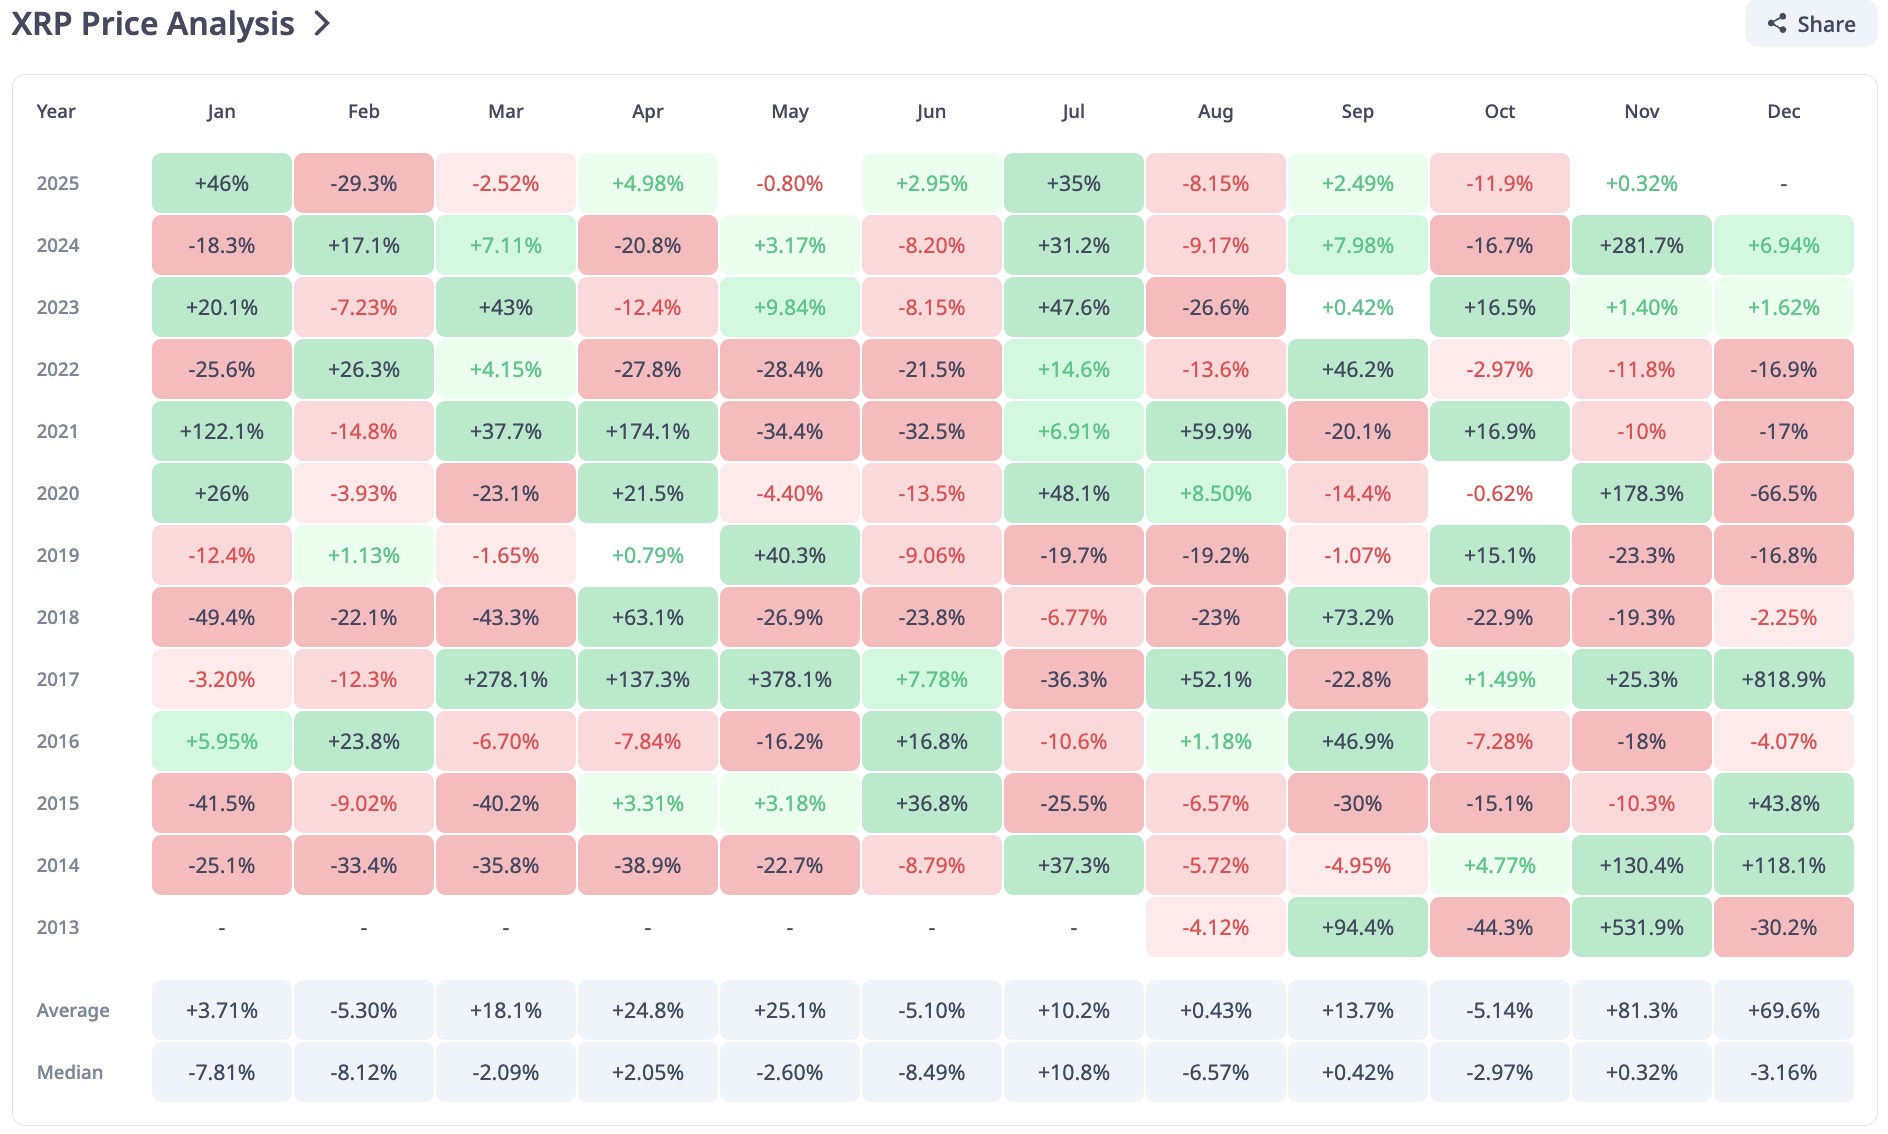Screen dimensions: 1888x1134
Task: Click the Year column header
Action: click(x=56, y=112)
